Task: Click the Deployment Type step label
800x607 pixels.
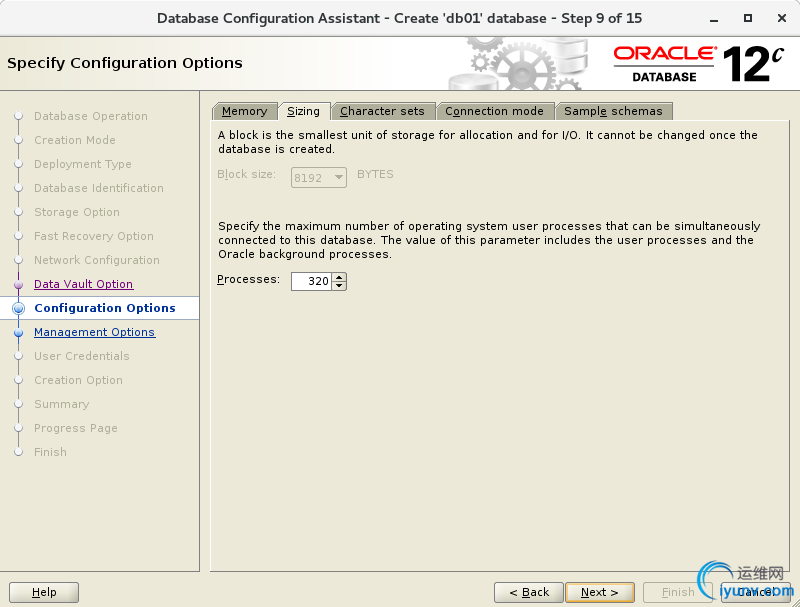Action: pyautogui.click(x=83, y=164)
